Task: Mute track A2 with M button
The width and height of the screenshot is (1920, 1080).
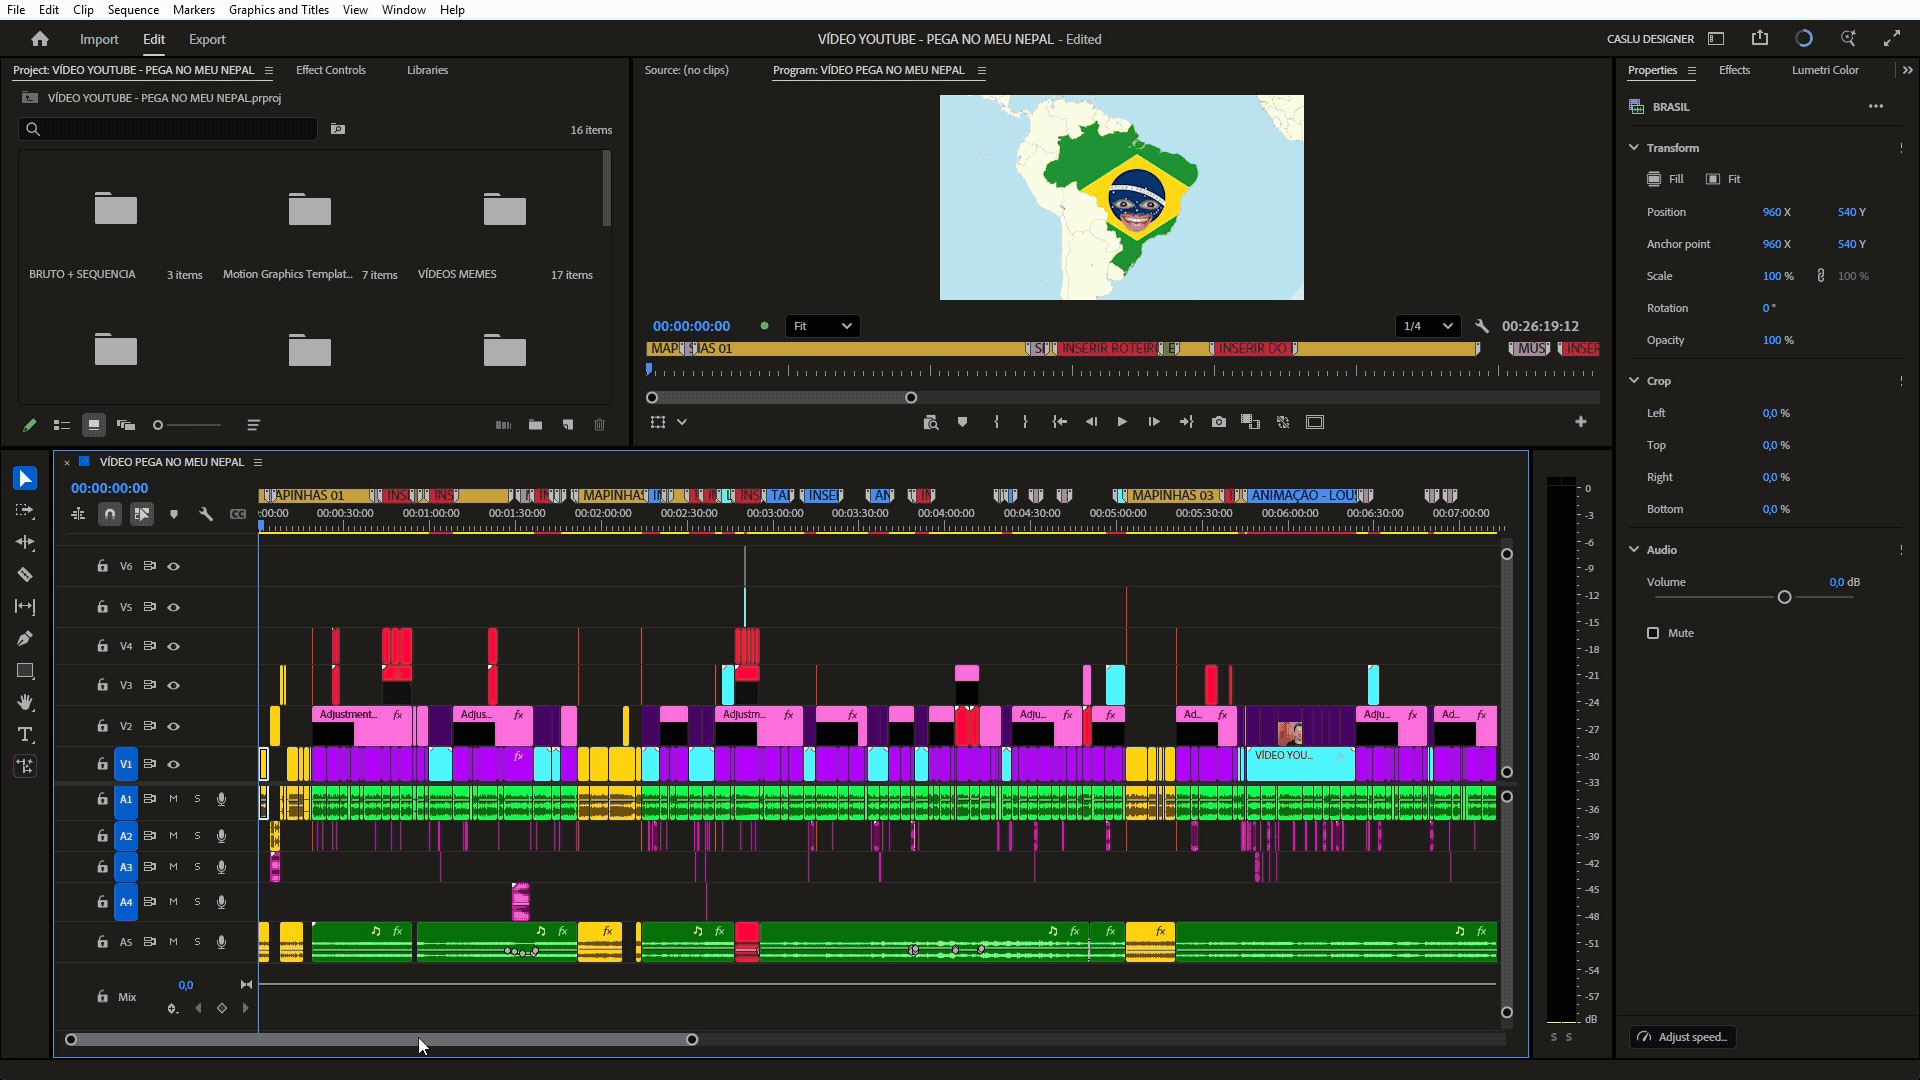Action: tap(173, 836)
